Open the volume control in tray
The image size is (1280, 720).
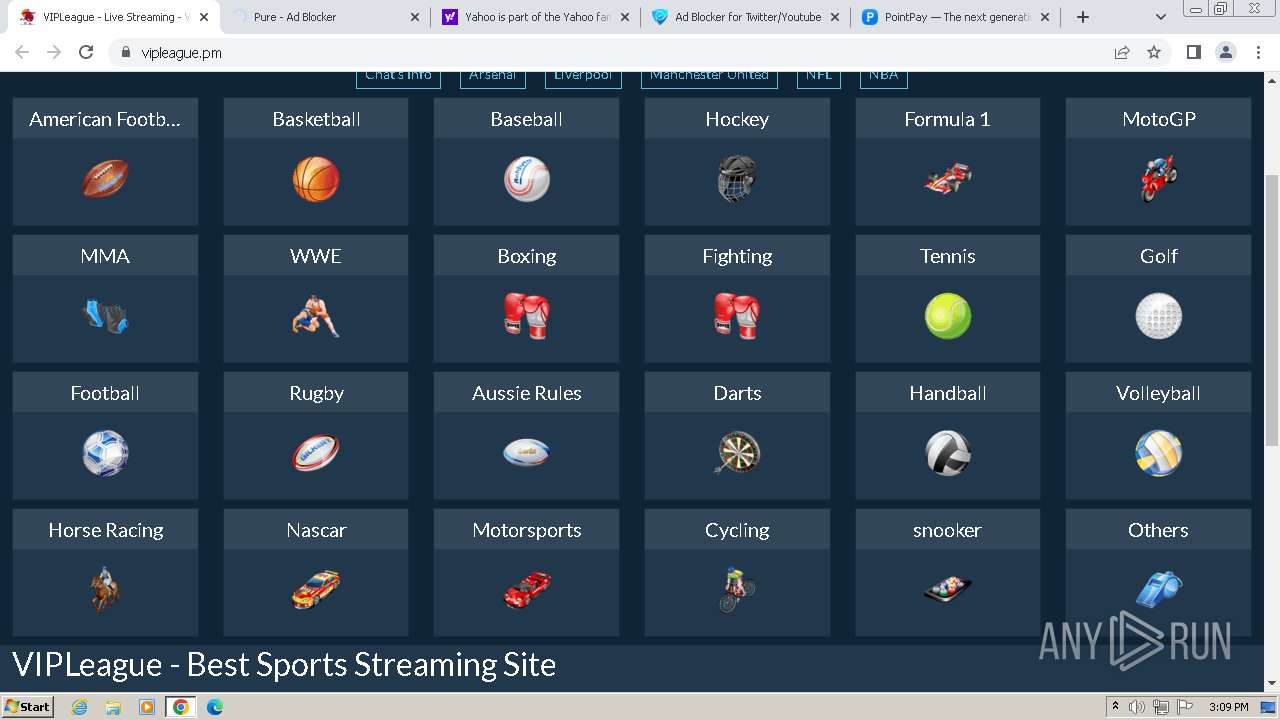(1137, 707)
